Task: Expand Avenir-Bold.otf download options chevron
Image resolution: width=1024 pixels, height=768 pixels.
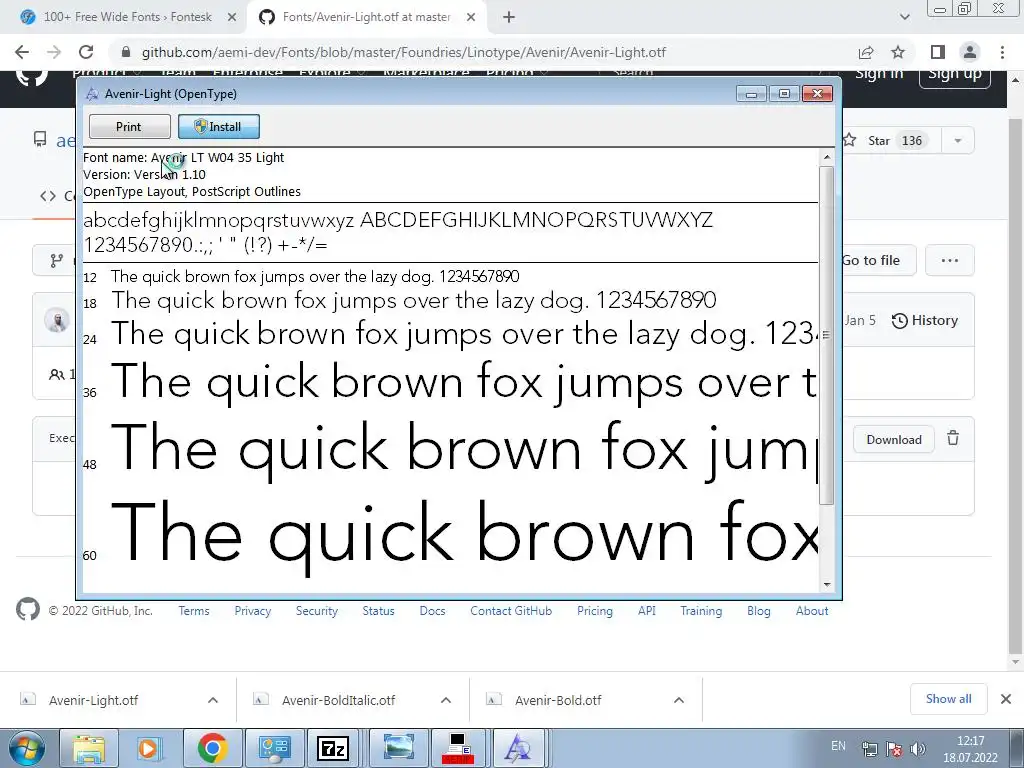Action: pyautogui.click(x=679, y=700)
